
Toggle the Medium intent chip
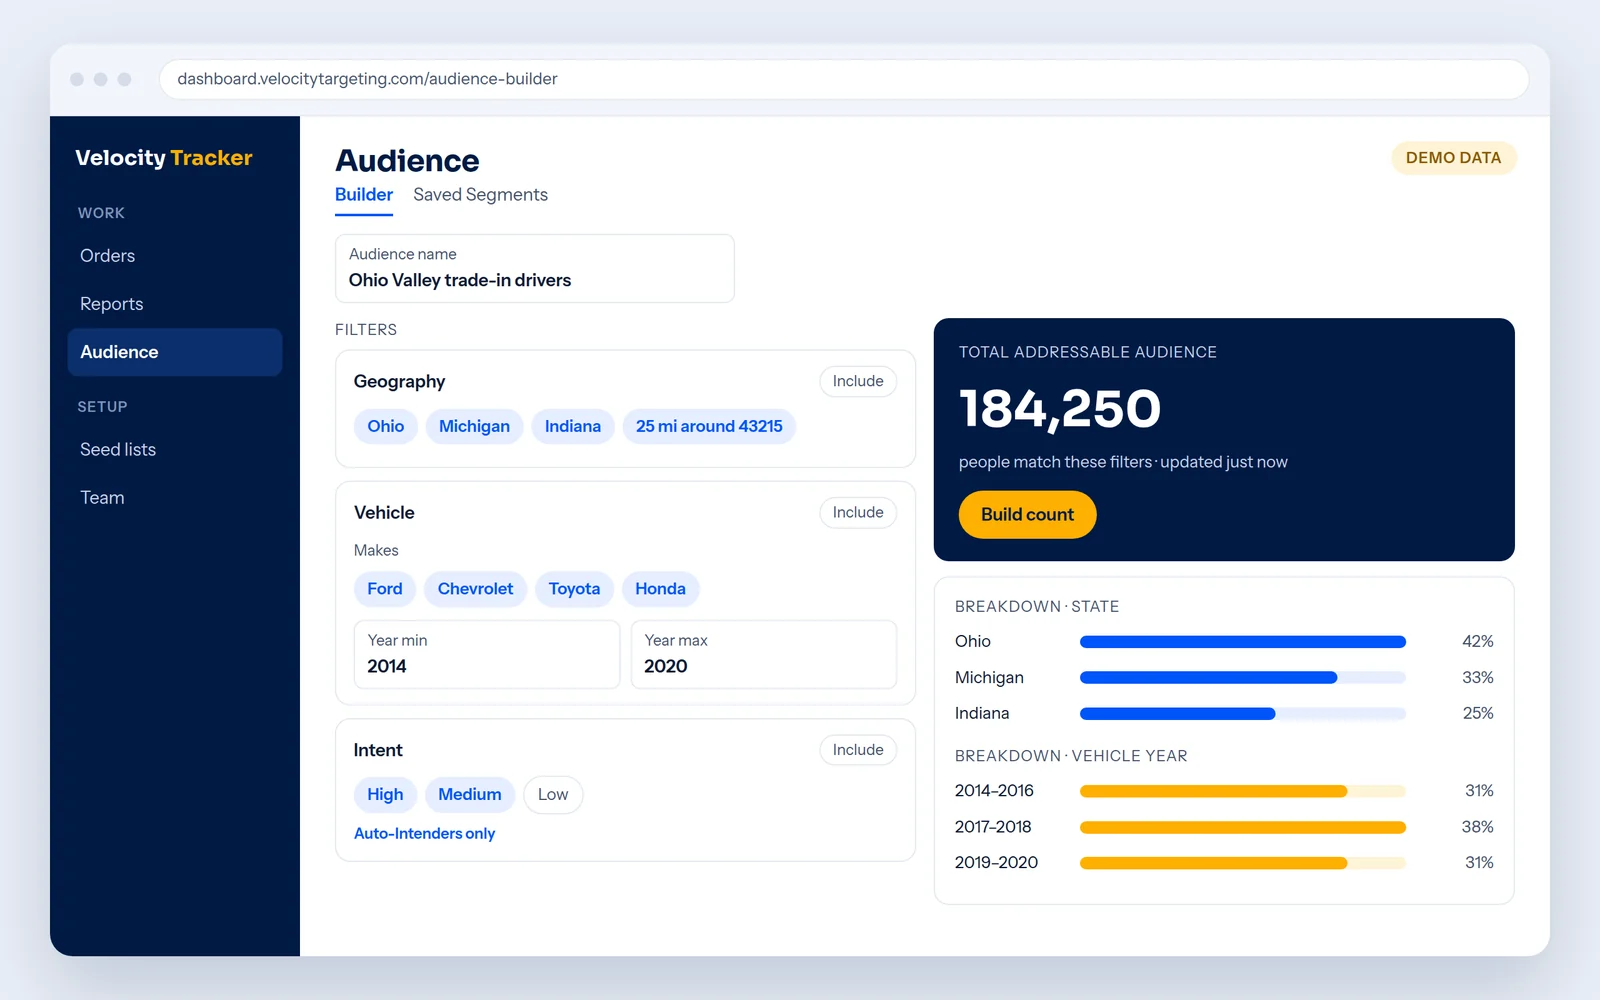[x=470, y=795]
